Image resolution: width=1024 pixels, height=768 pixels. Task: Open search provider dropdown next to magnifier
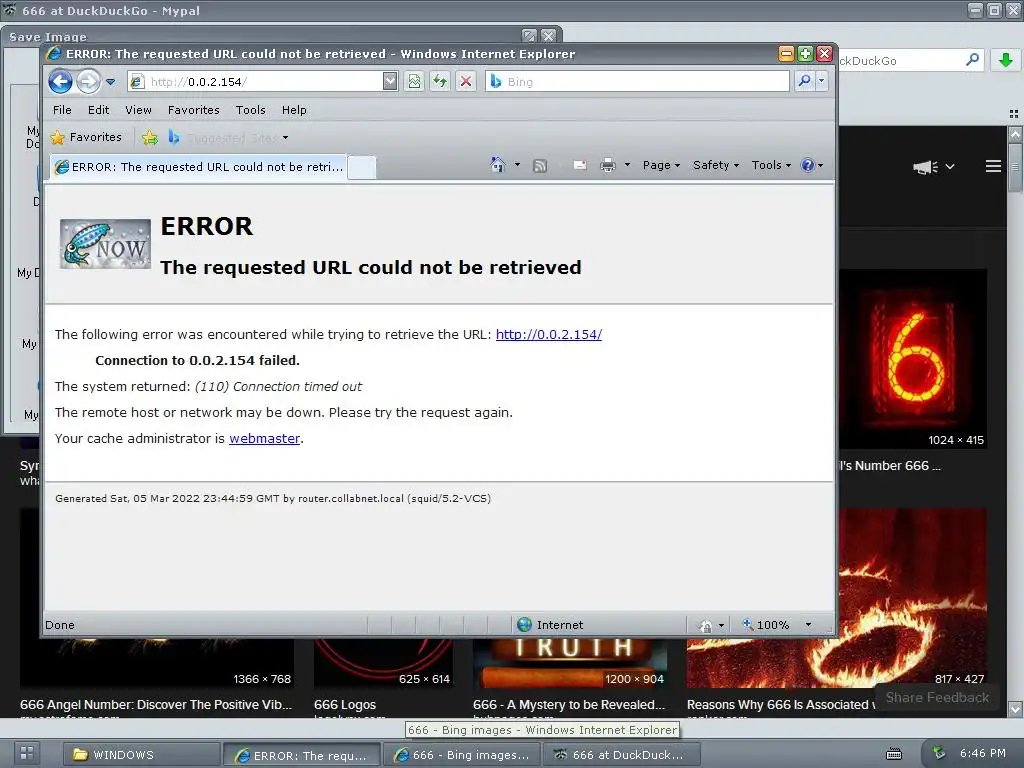point(821,81)
